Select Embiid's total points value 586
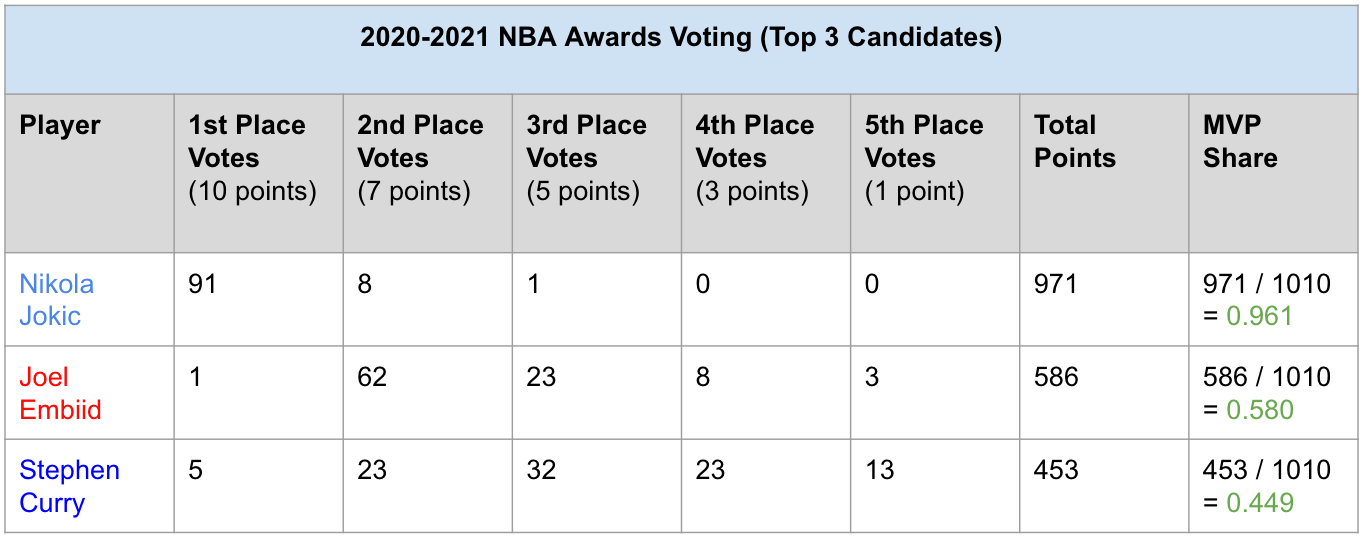1363x538 pixels. (1056, 377)
